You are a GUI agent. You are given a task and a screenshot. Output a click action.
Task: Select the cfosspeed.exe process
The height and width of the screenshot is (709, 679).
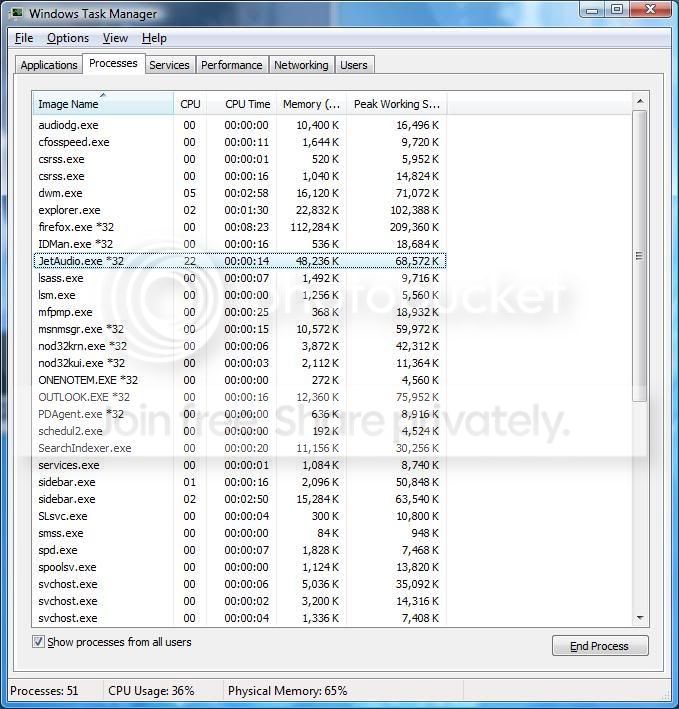240,142
